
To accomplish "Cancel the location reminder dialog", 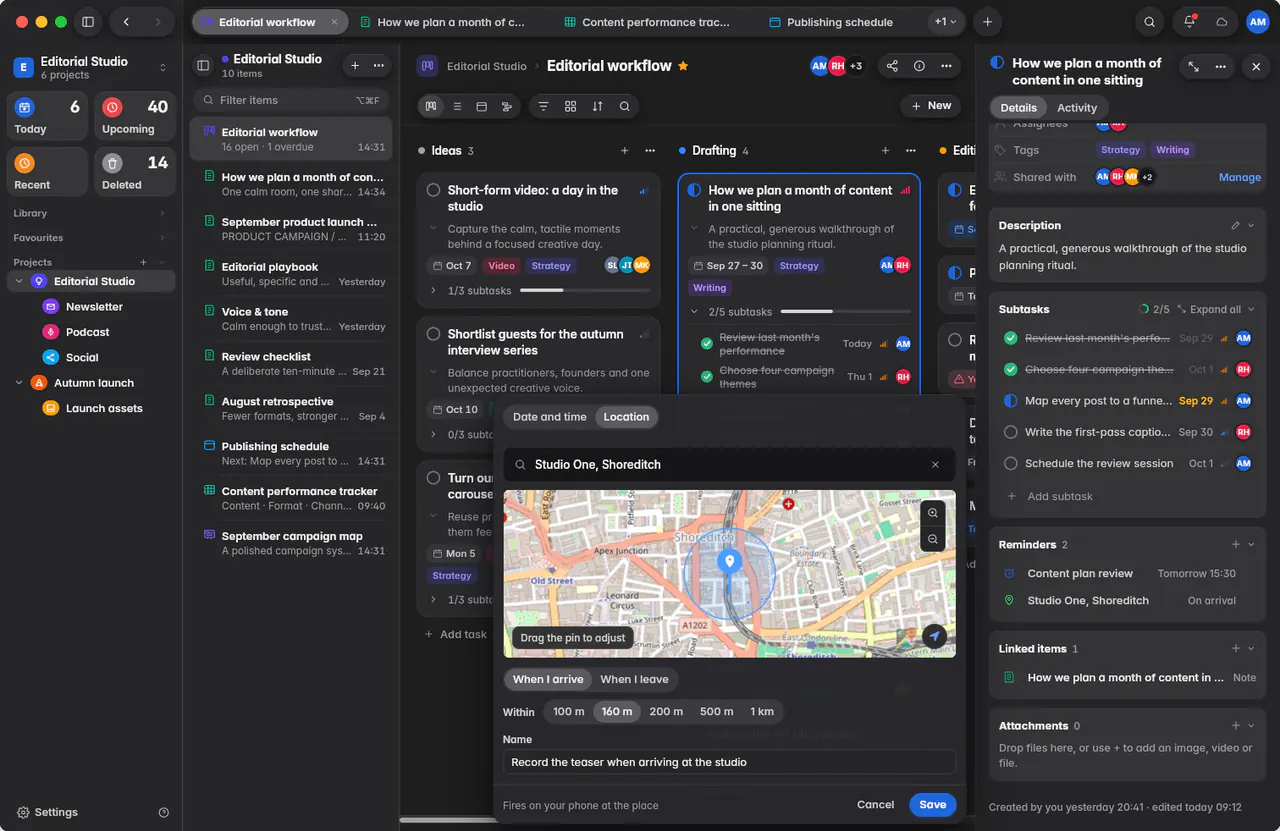I will (x=875, y=805).
